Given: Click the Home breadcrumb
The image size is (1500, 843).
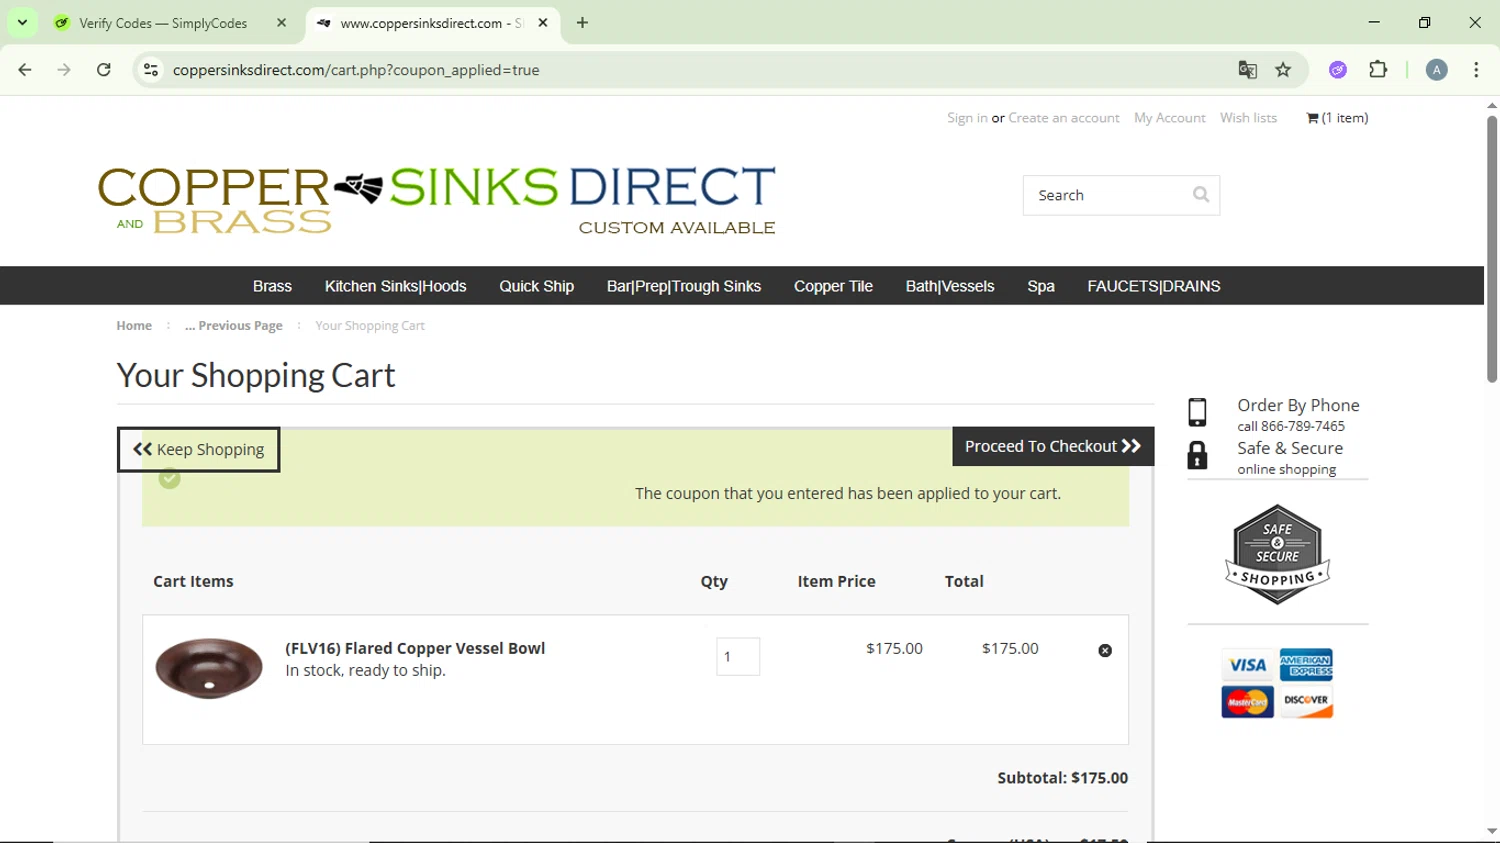Looking at the screenshot, I should coord(134,326).
